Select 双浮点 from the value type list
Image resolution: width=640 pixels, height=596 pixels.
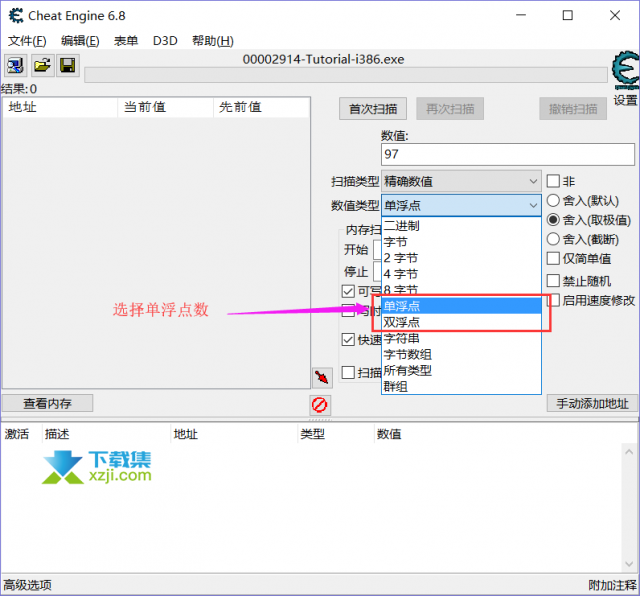coord(461,322)
